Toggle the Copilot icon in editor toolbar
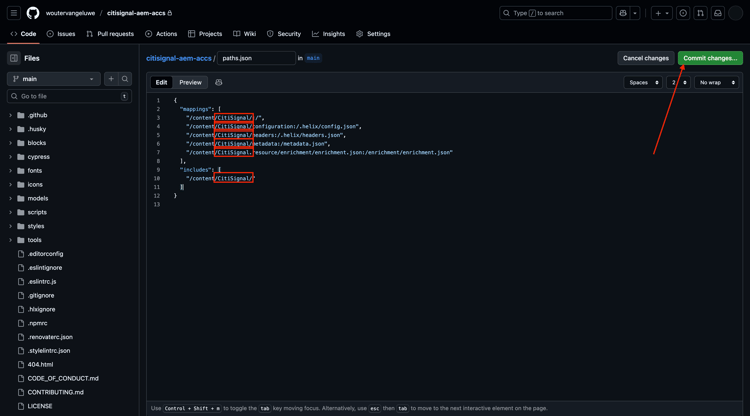 click(x=219, y=83)
